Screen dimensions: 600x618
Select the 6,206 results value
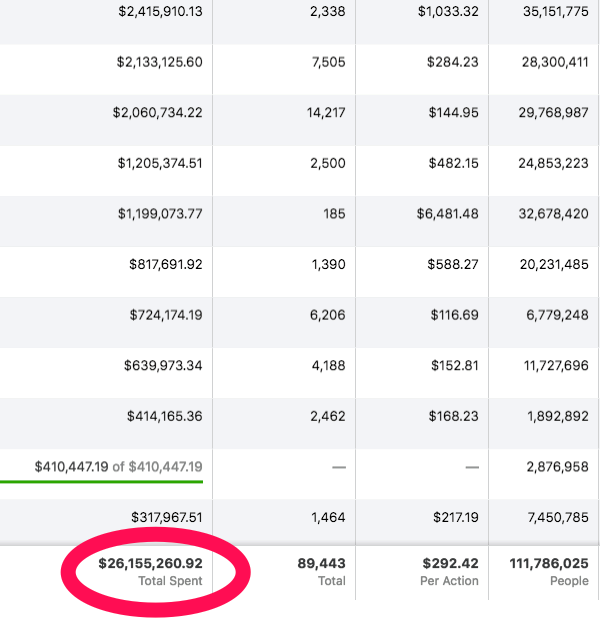click(328, 315)
